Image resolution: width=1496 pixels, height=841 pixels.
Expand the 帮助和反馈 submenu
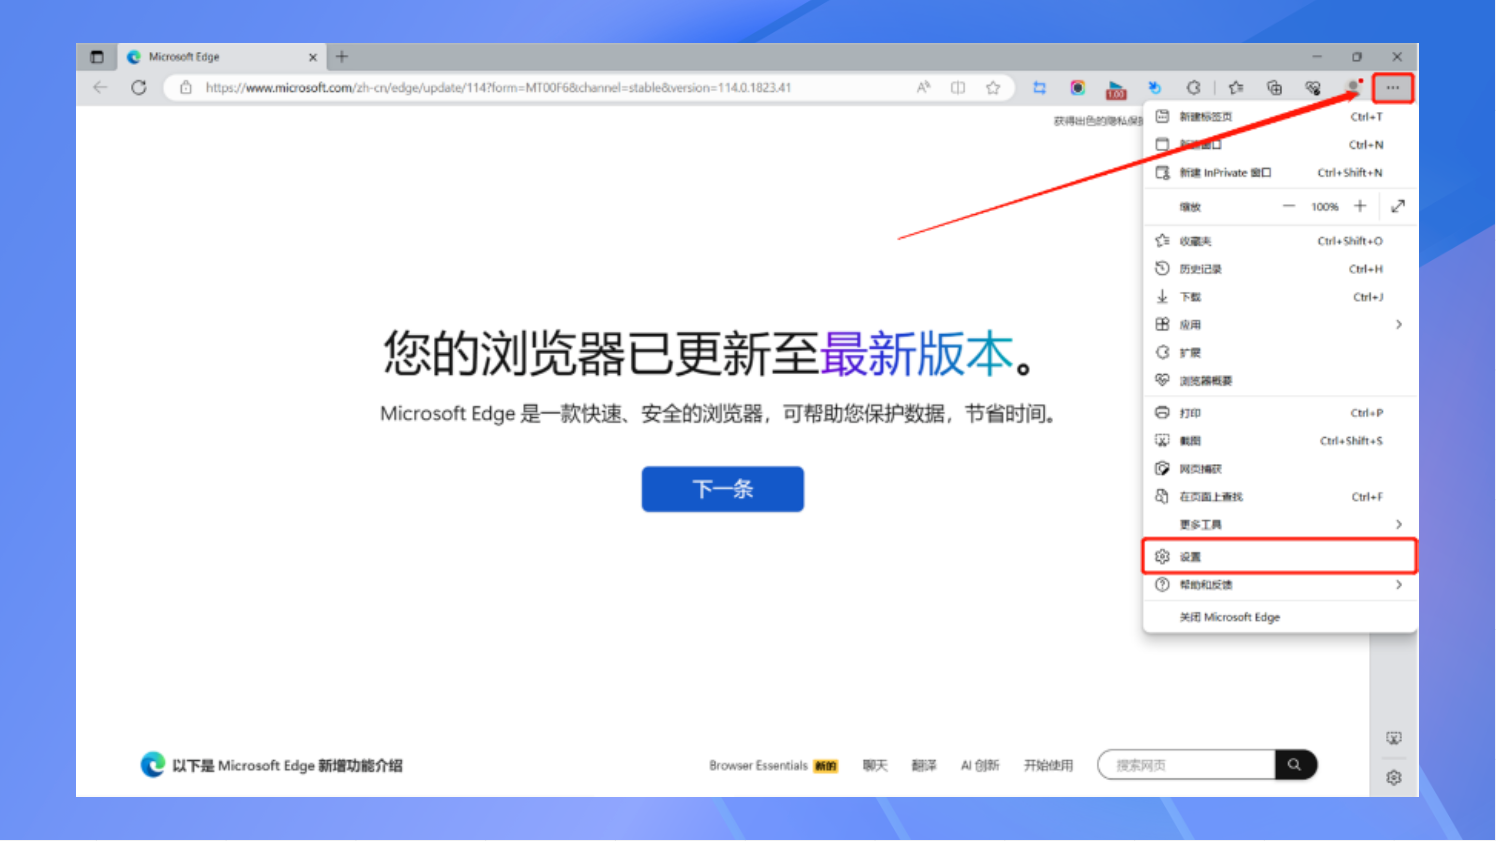1280,585
